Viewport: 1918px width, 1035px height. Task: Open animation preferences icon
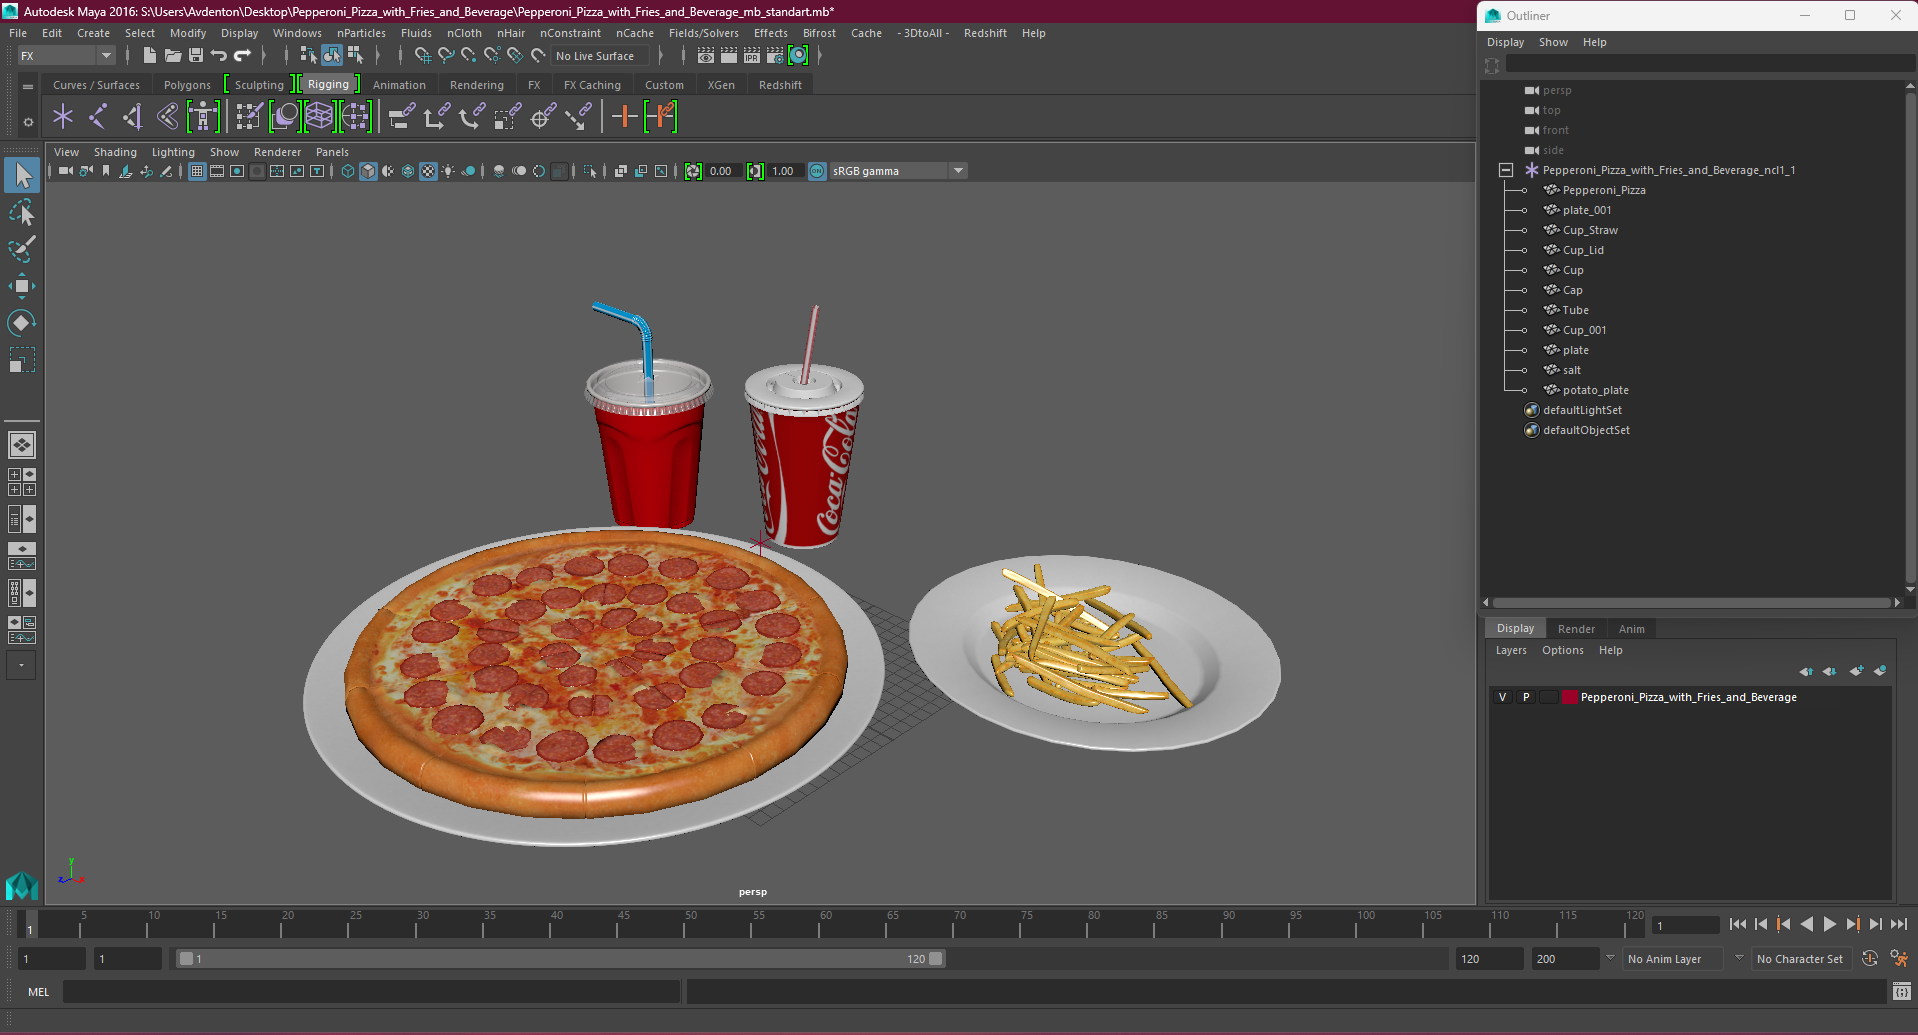(x=1900, y=959)
